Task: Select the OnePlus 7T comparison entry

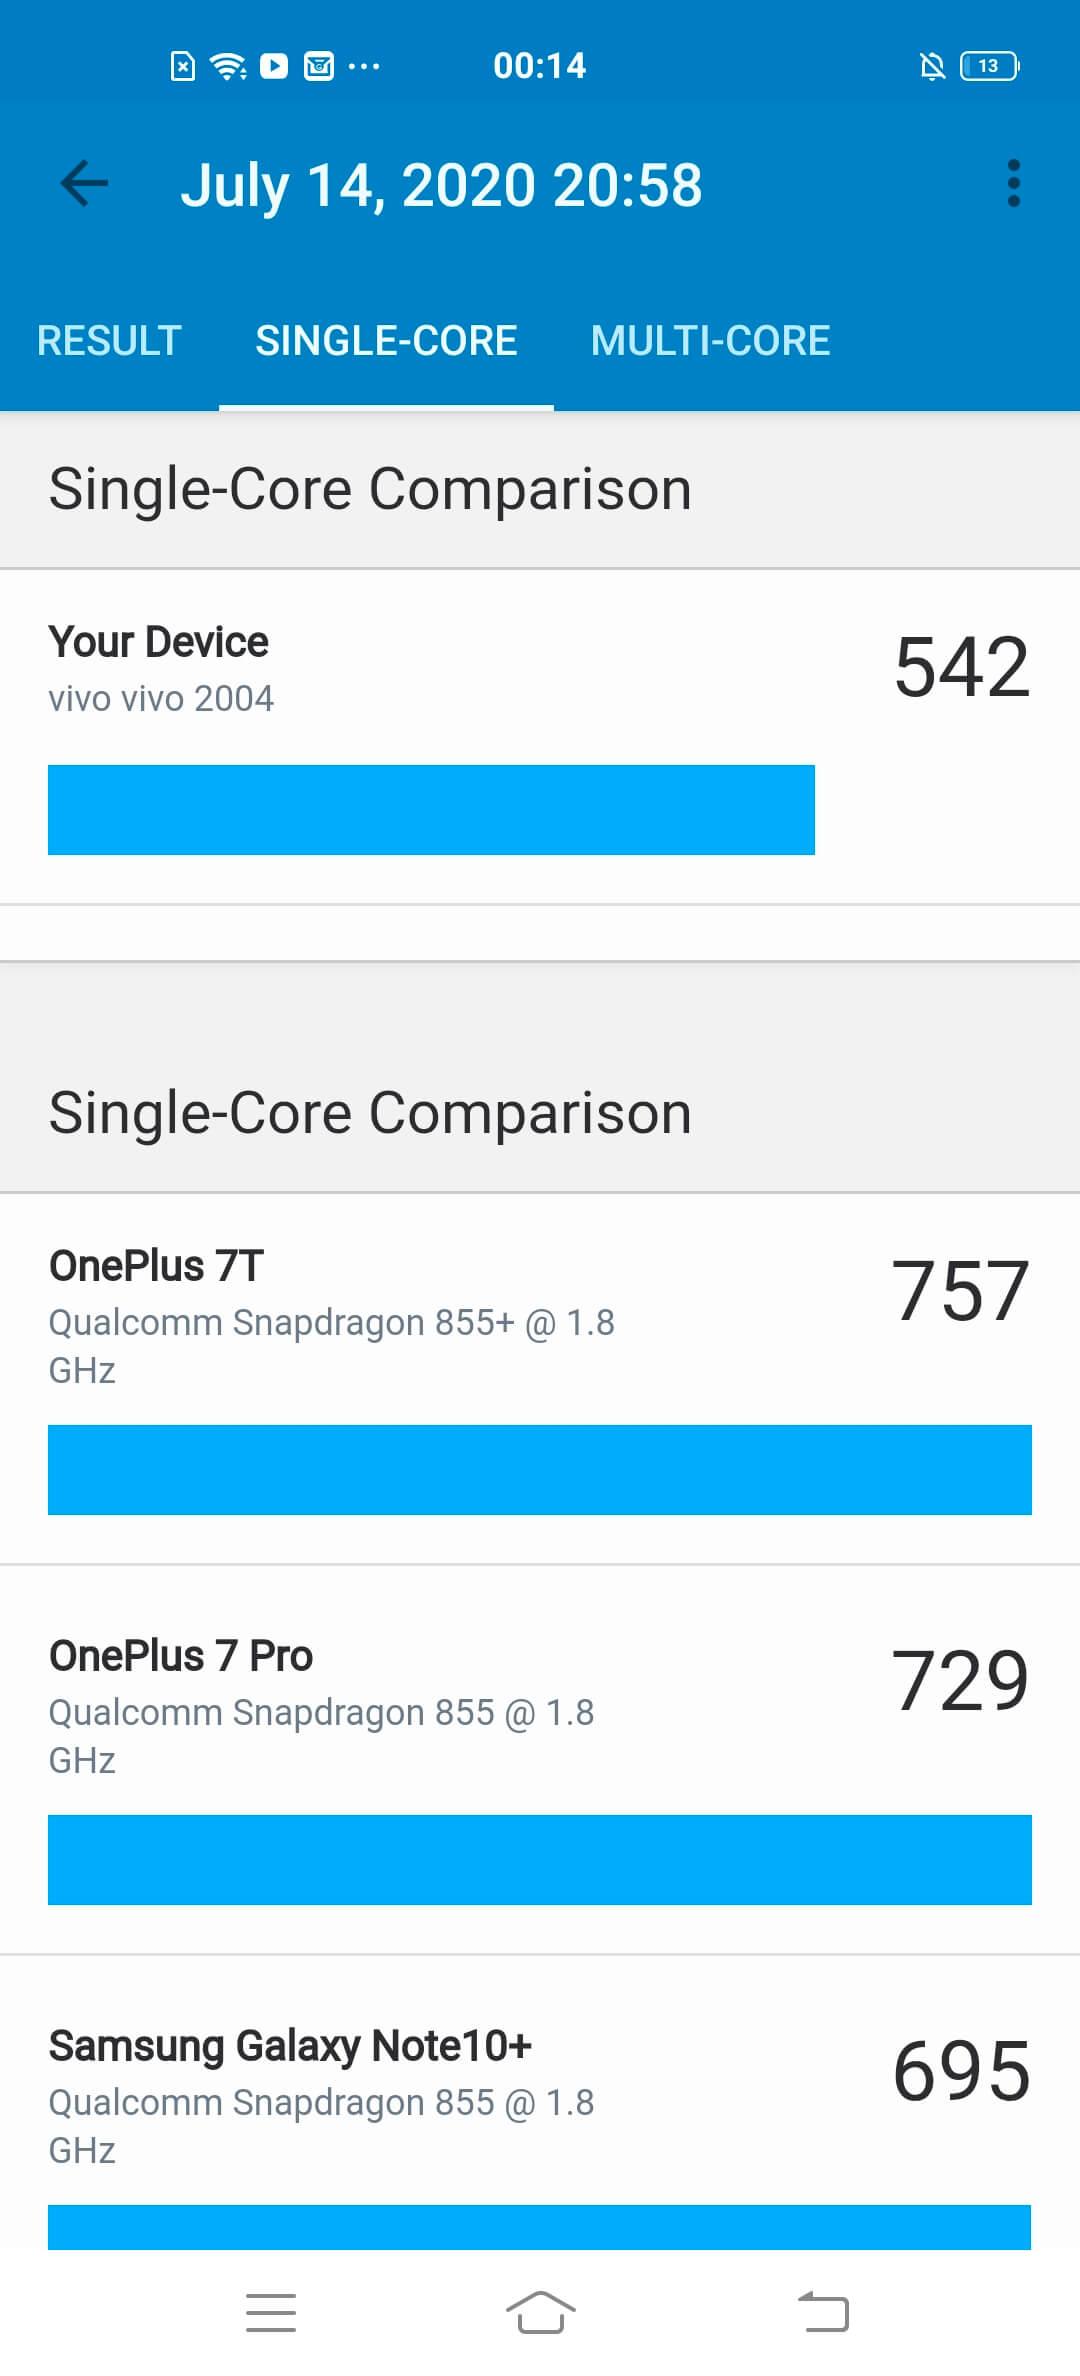Action: point(540,1379)
